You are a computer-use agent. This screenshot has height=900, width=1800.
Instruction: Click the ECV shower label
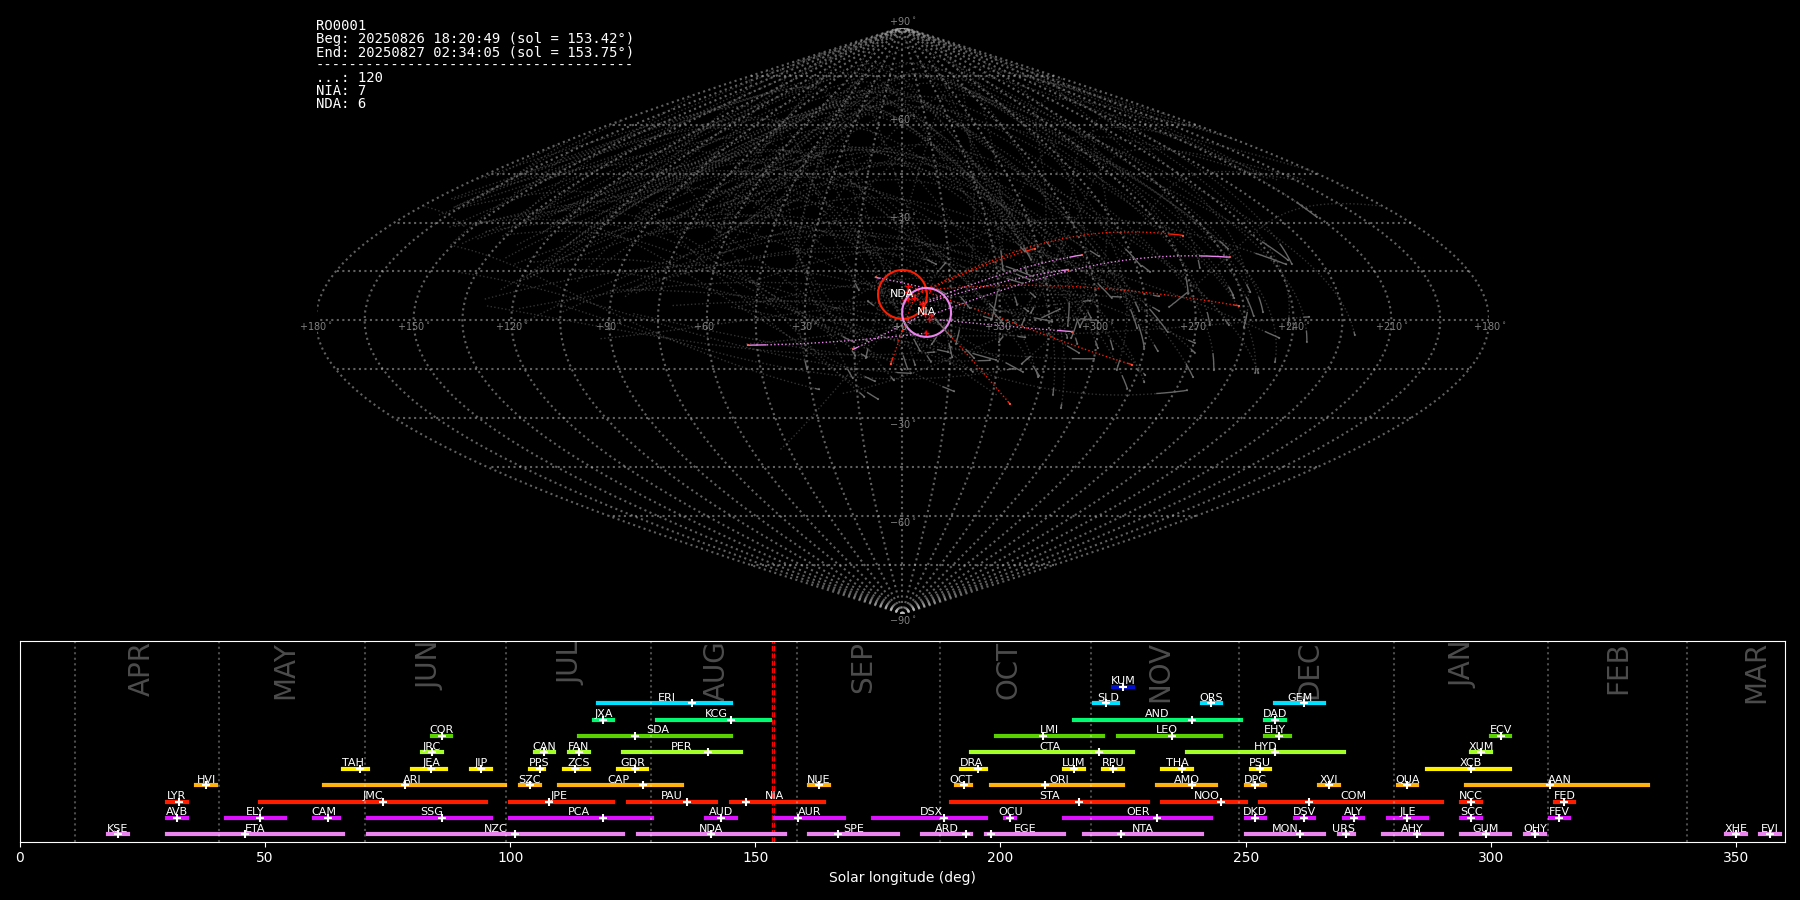1500,730
